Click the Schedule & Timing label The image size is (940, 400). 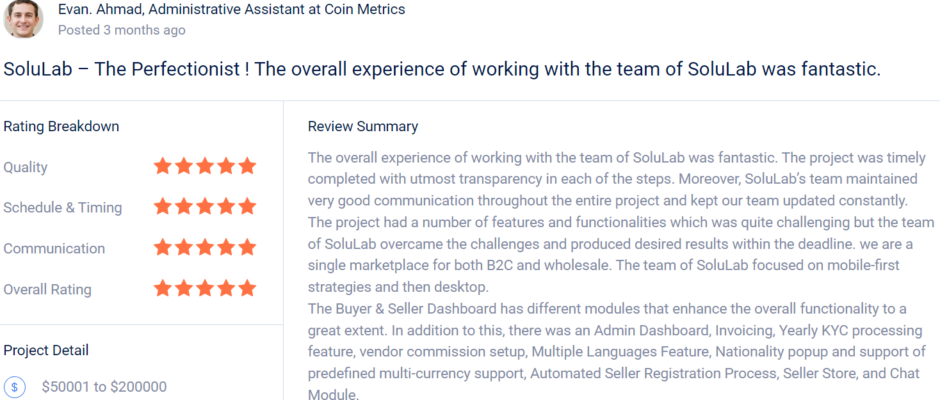point(63,208)
